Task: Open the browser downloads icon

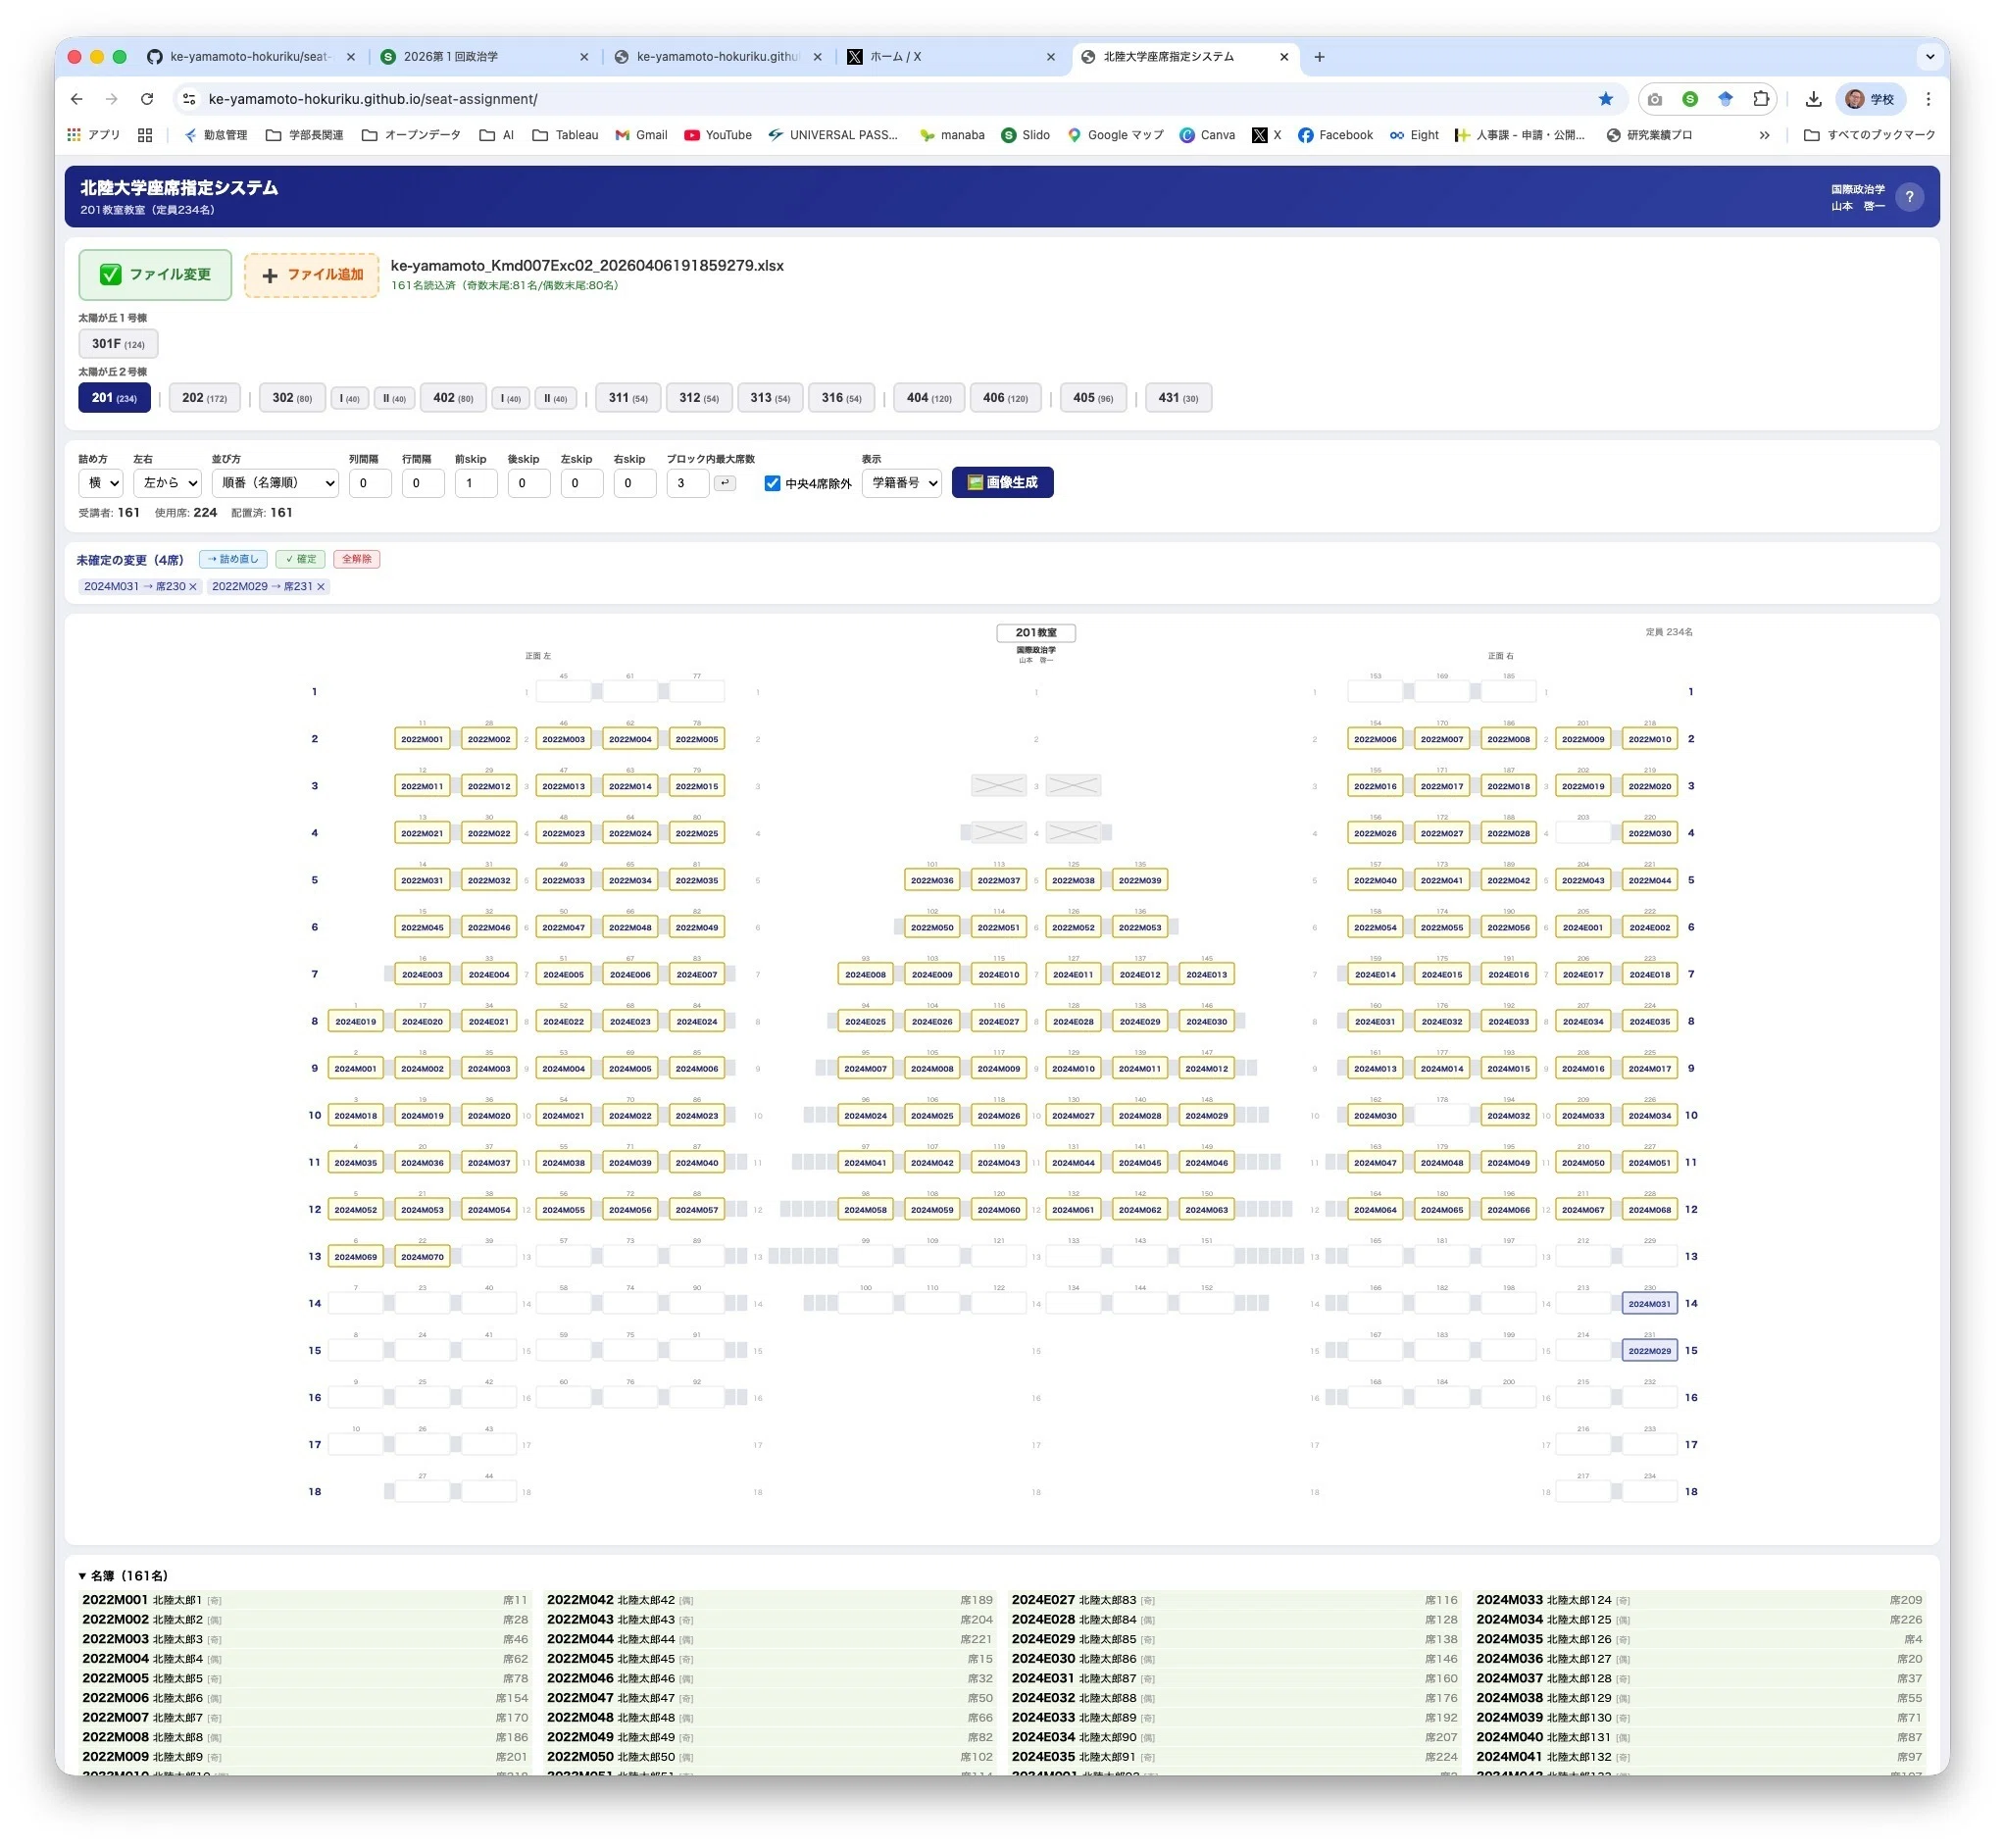Action: click(1813, 99)
